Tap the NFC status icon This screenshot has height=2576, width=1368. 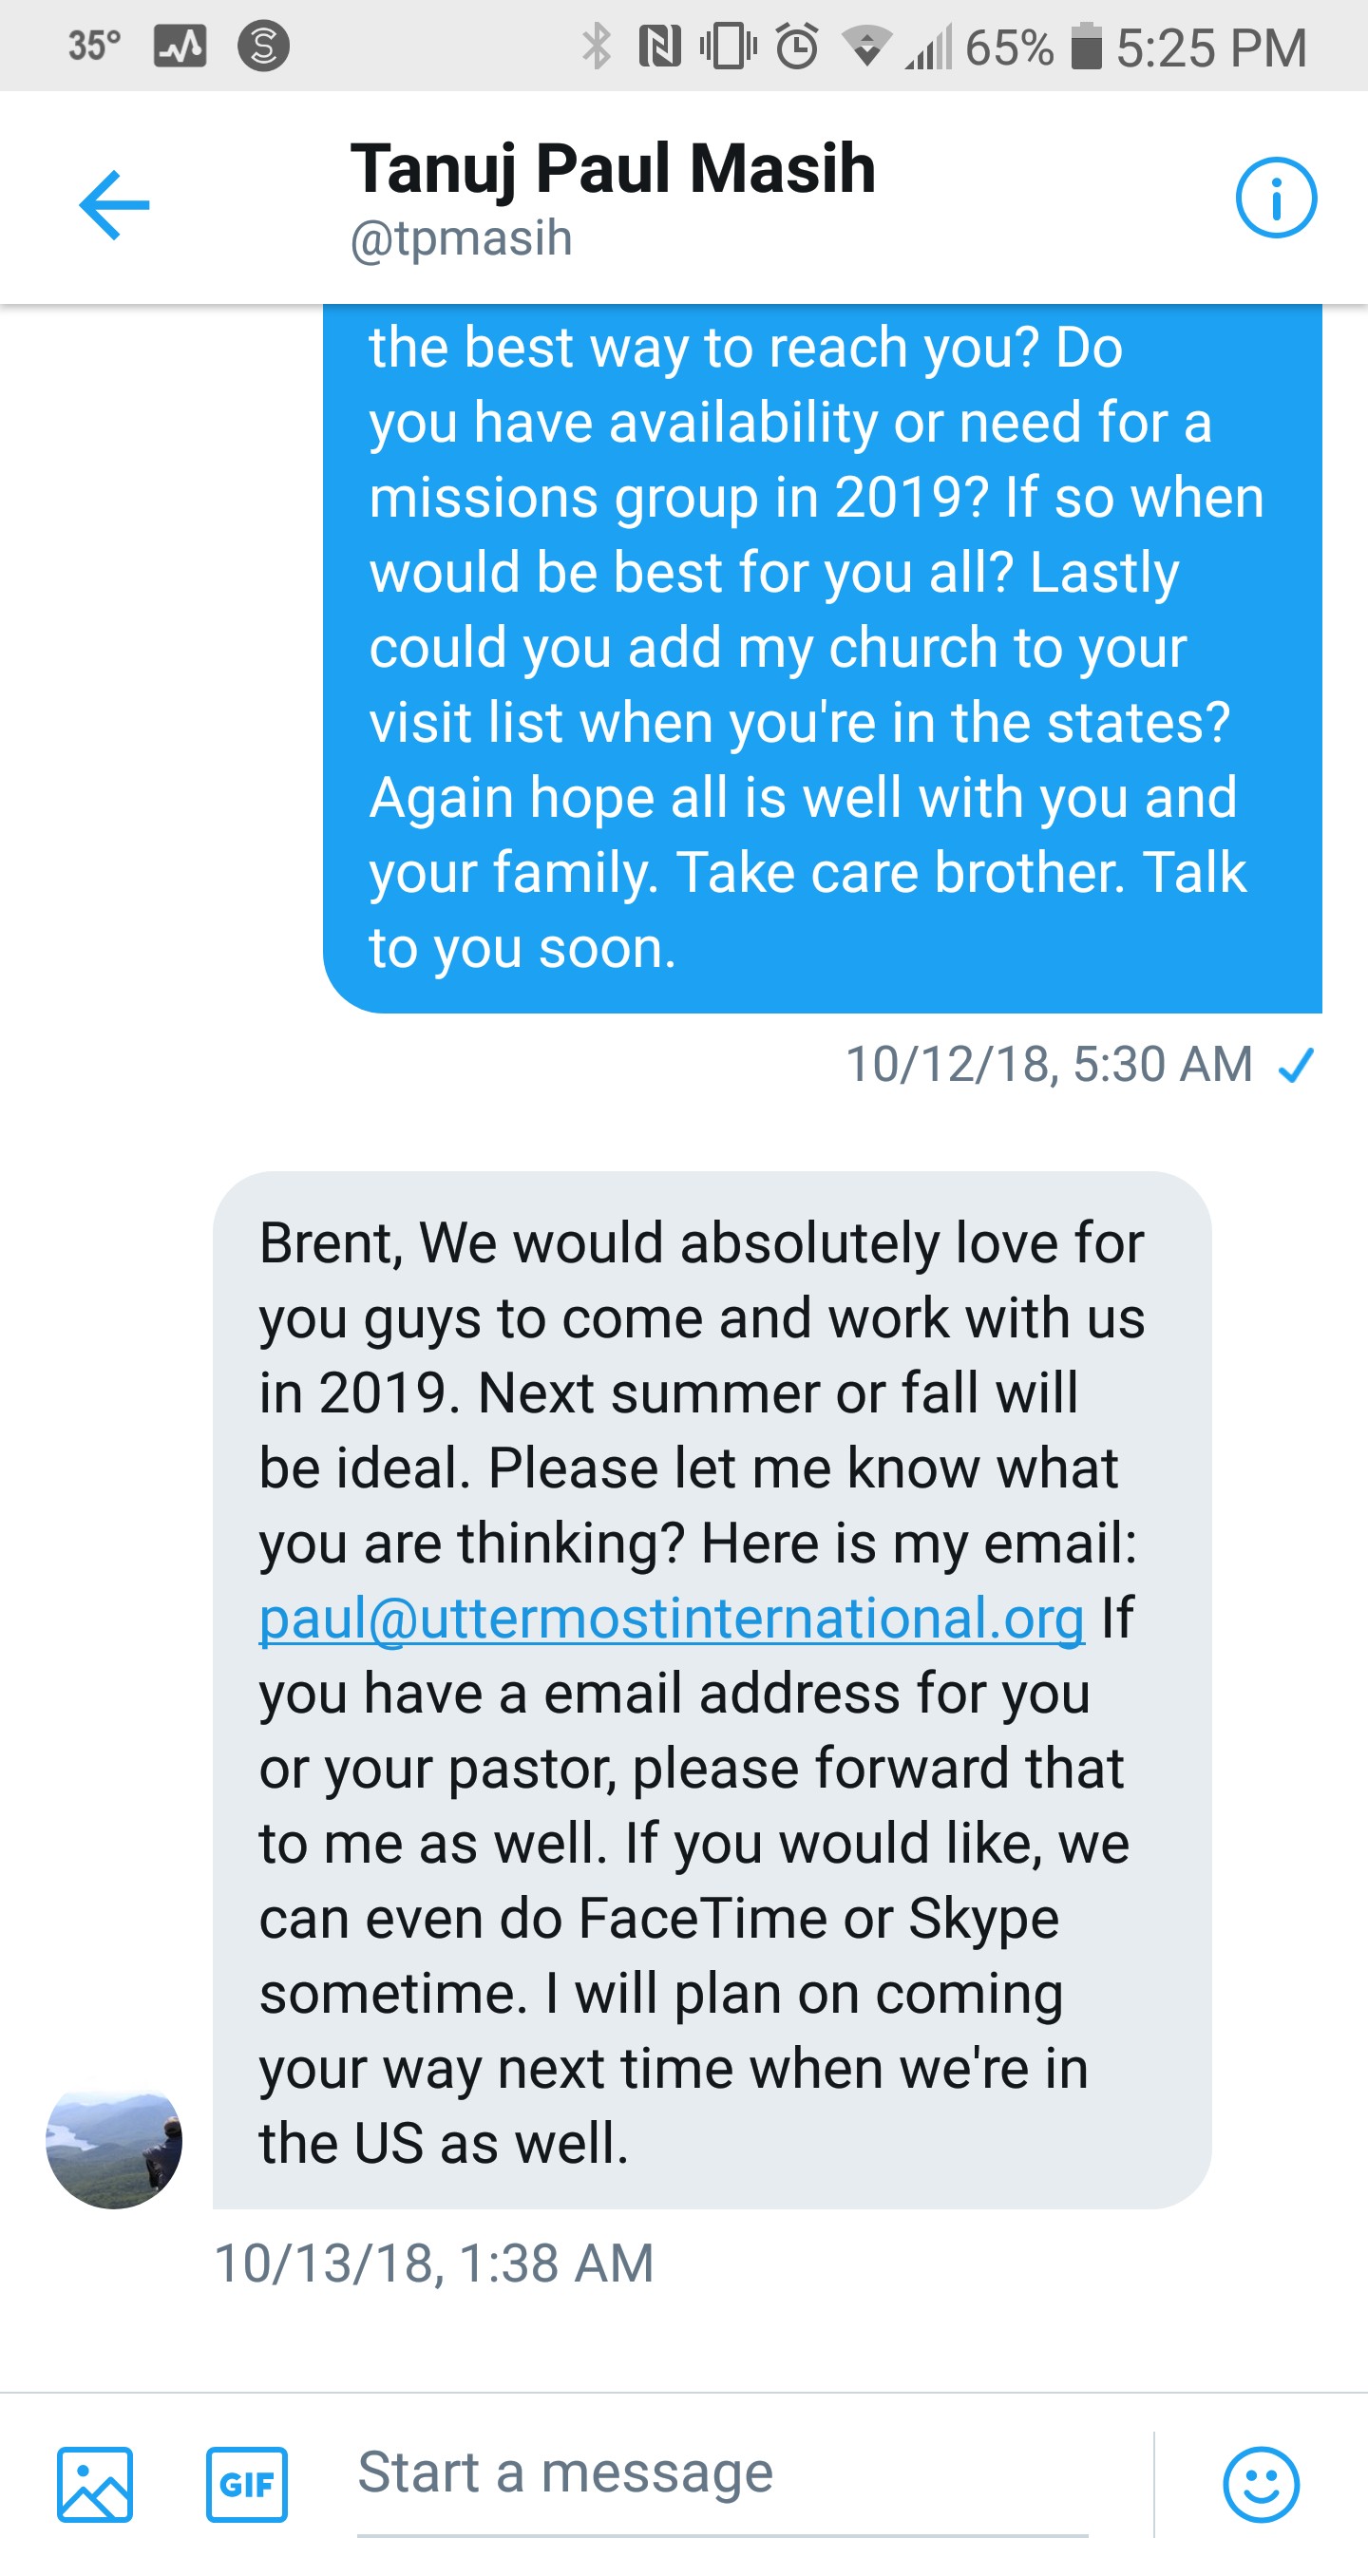pyautogui.click(x=659, y=46)
